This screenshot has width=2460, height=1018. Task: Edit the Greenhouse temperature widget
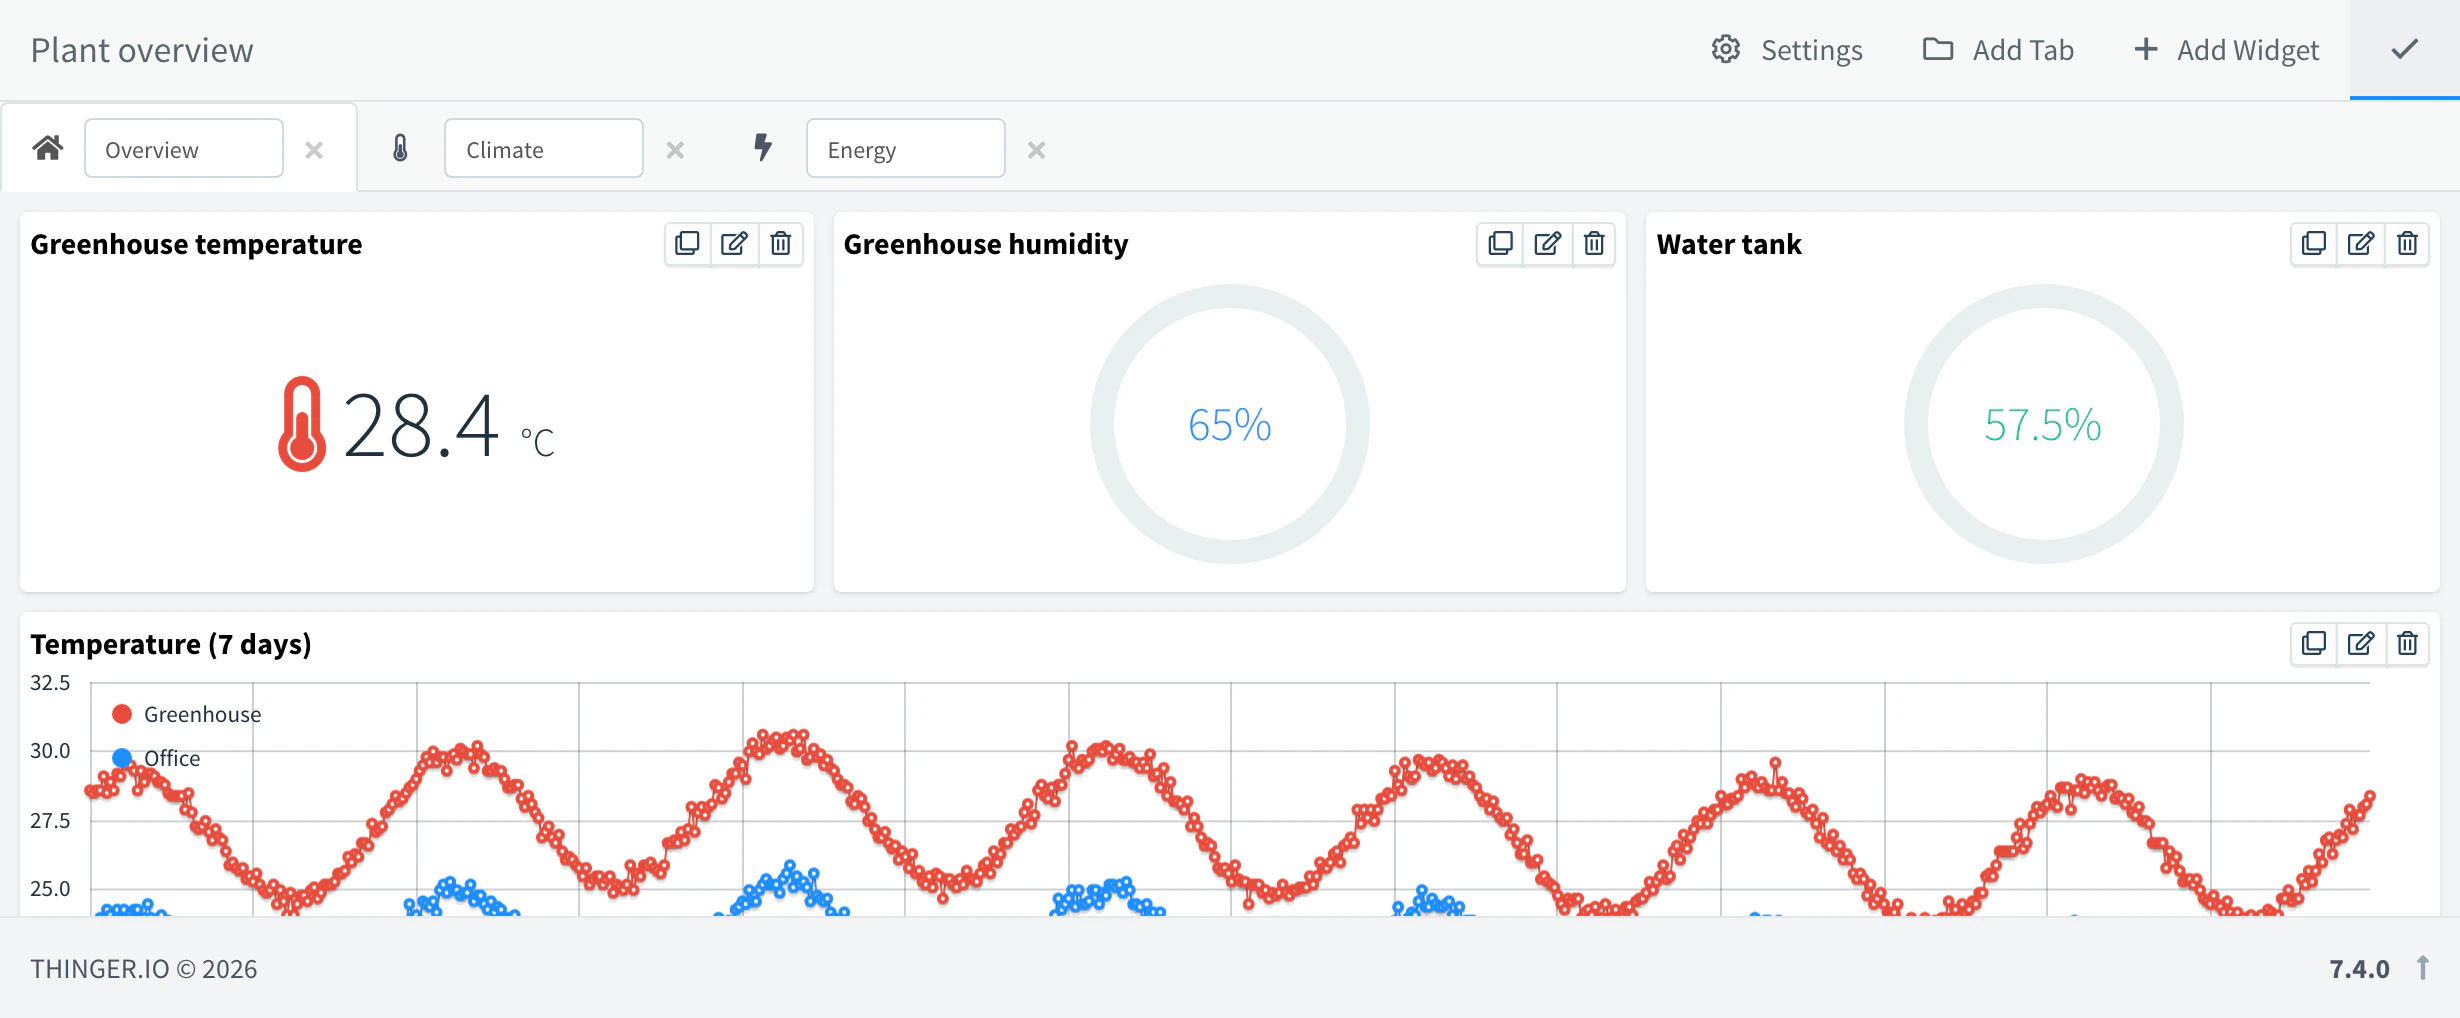click(x=734, y=243)
